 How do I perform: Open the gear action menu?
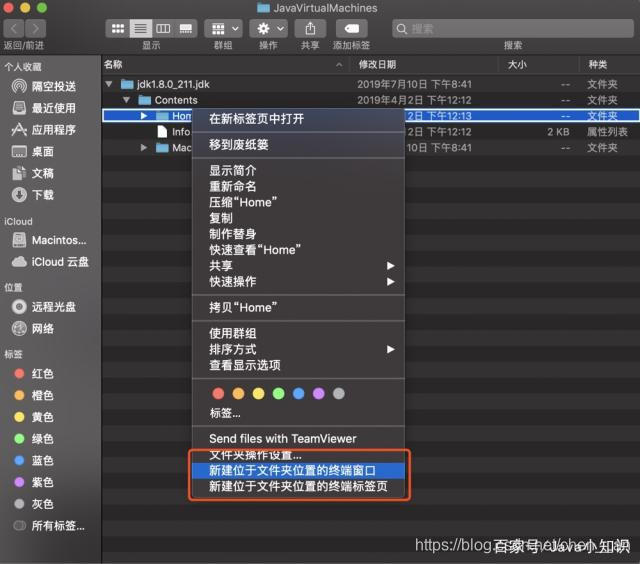tap(269, 29)
